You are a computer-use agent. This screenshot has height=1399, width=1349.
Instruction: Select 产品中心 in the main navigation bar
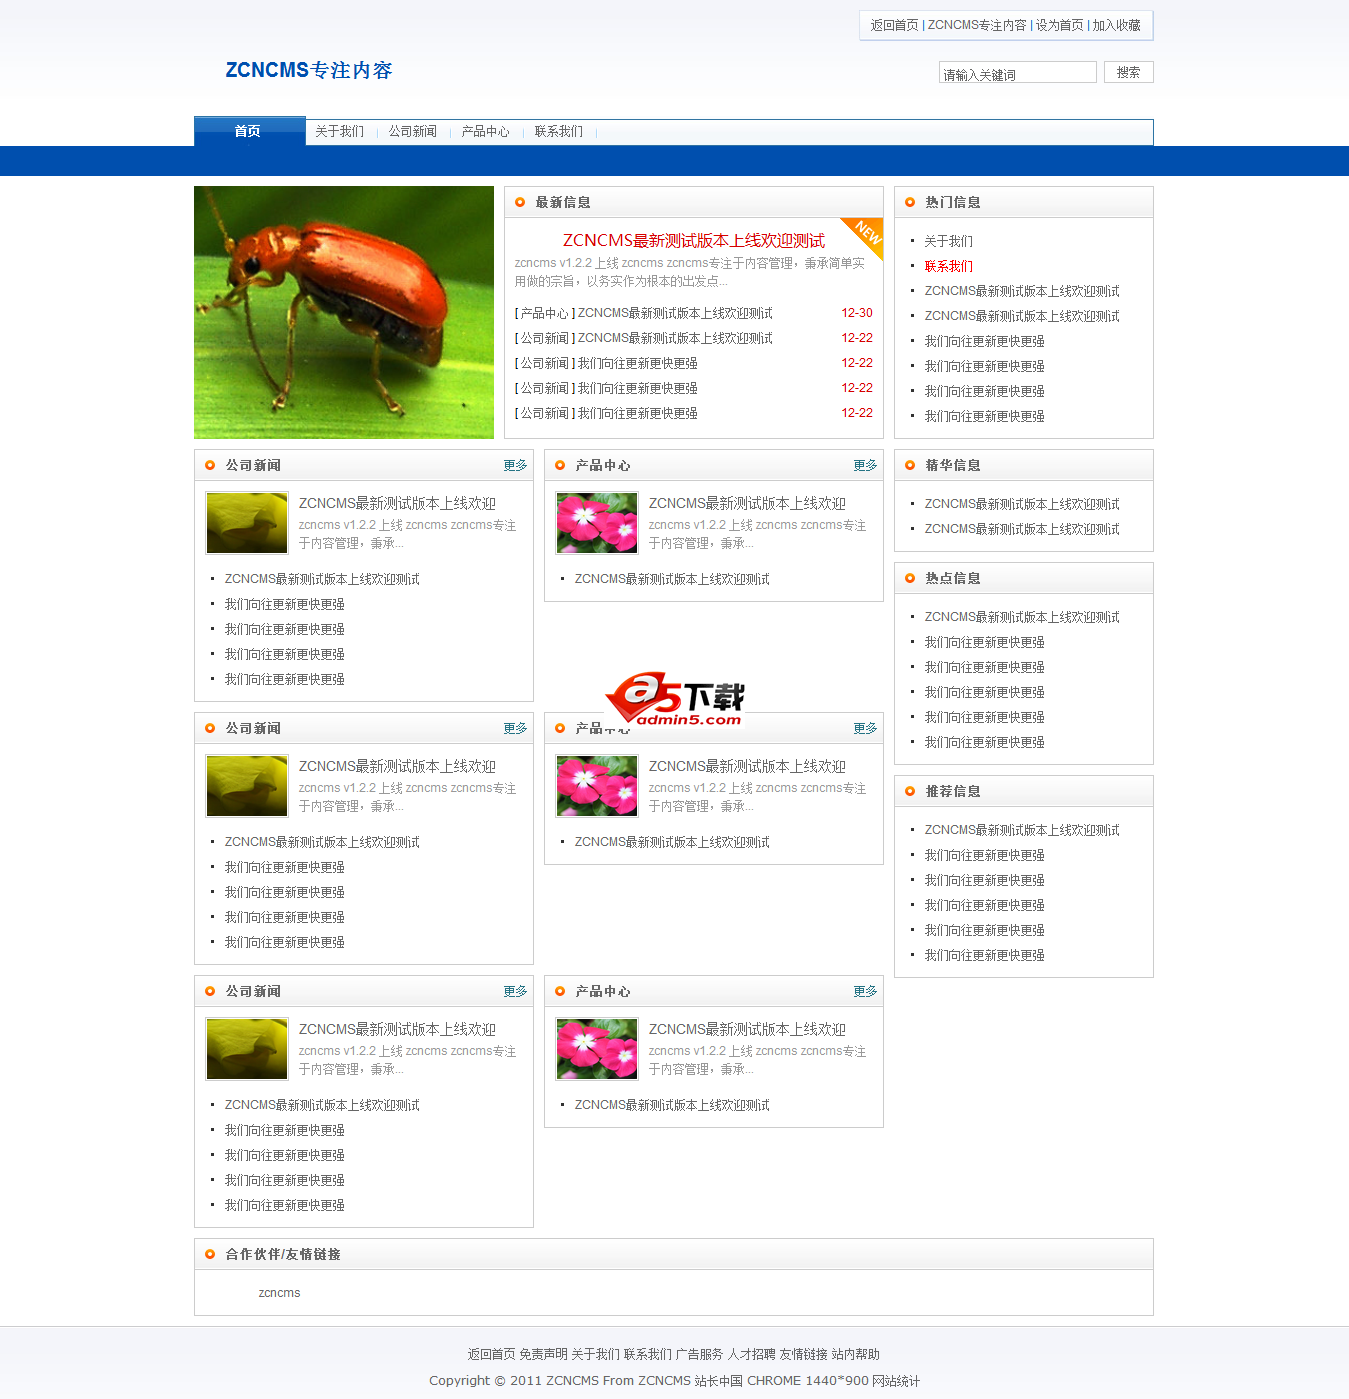486,131
